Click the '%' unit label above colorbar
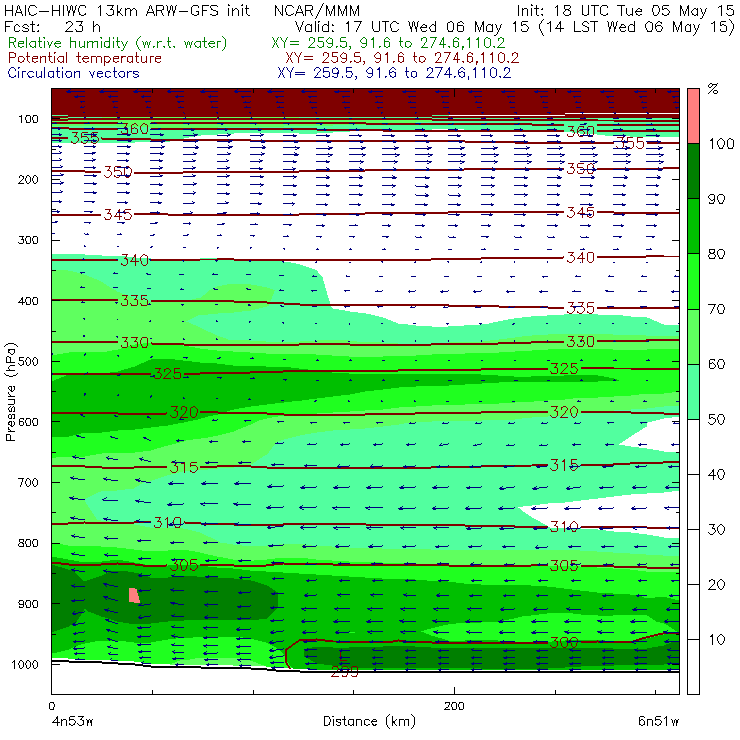 coord(713,89)
